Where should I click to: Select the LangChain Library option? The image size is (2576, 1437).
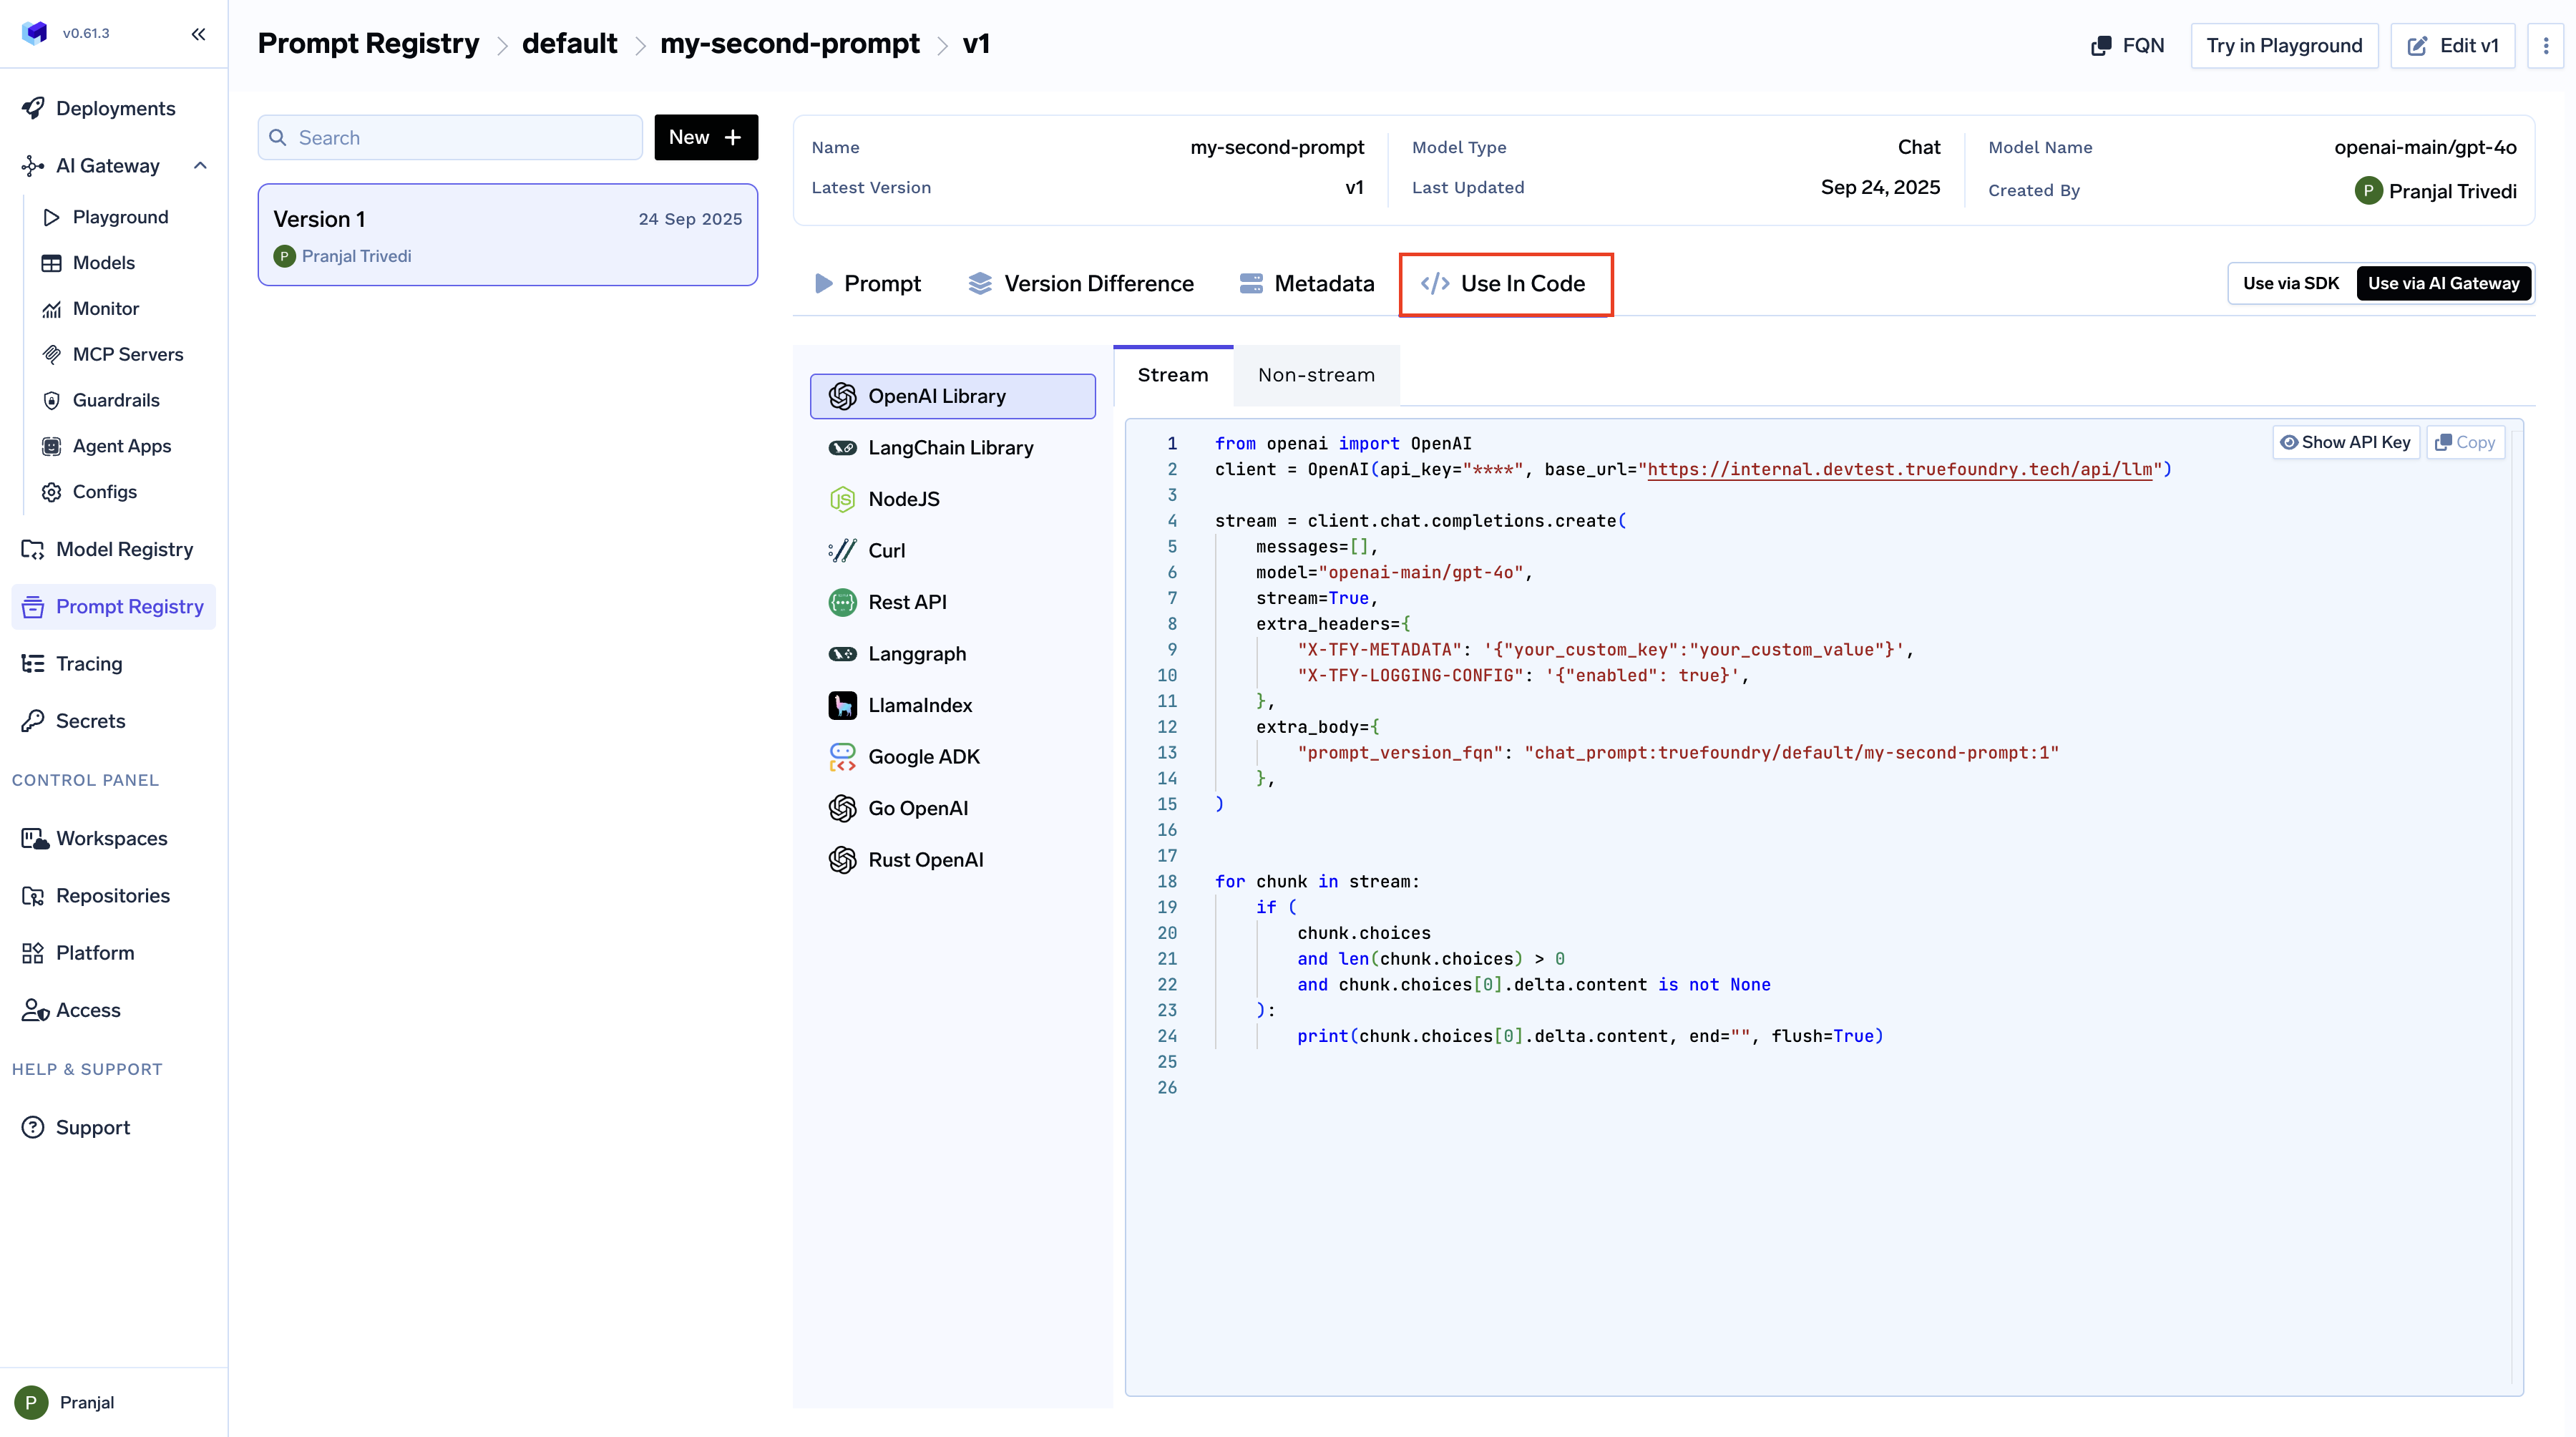click(950, 448)
